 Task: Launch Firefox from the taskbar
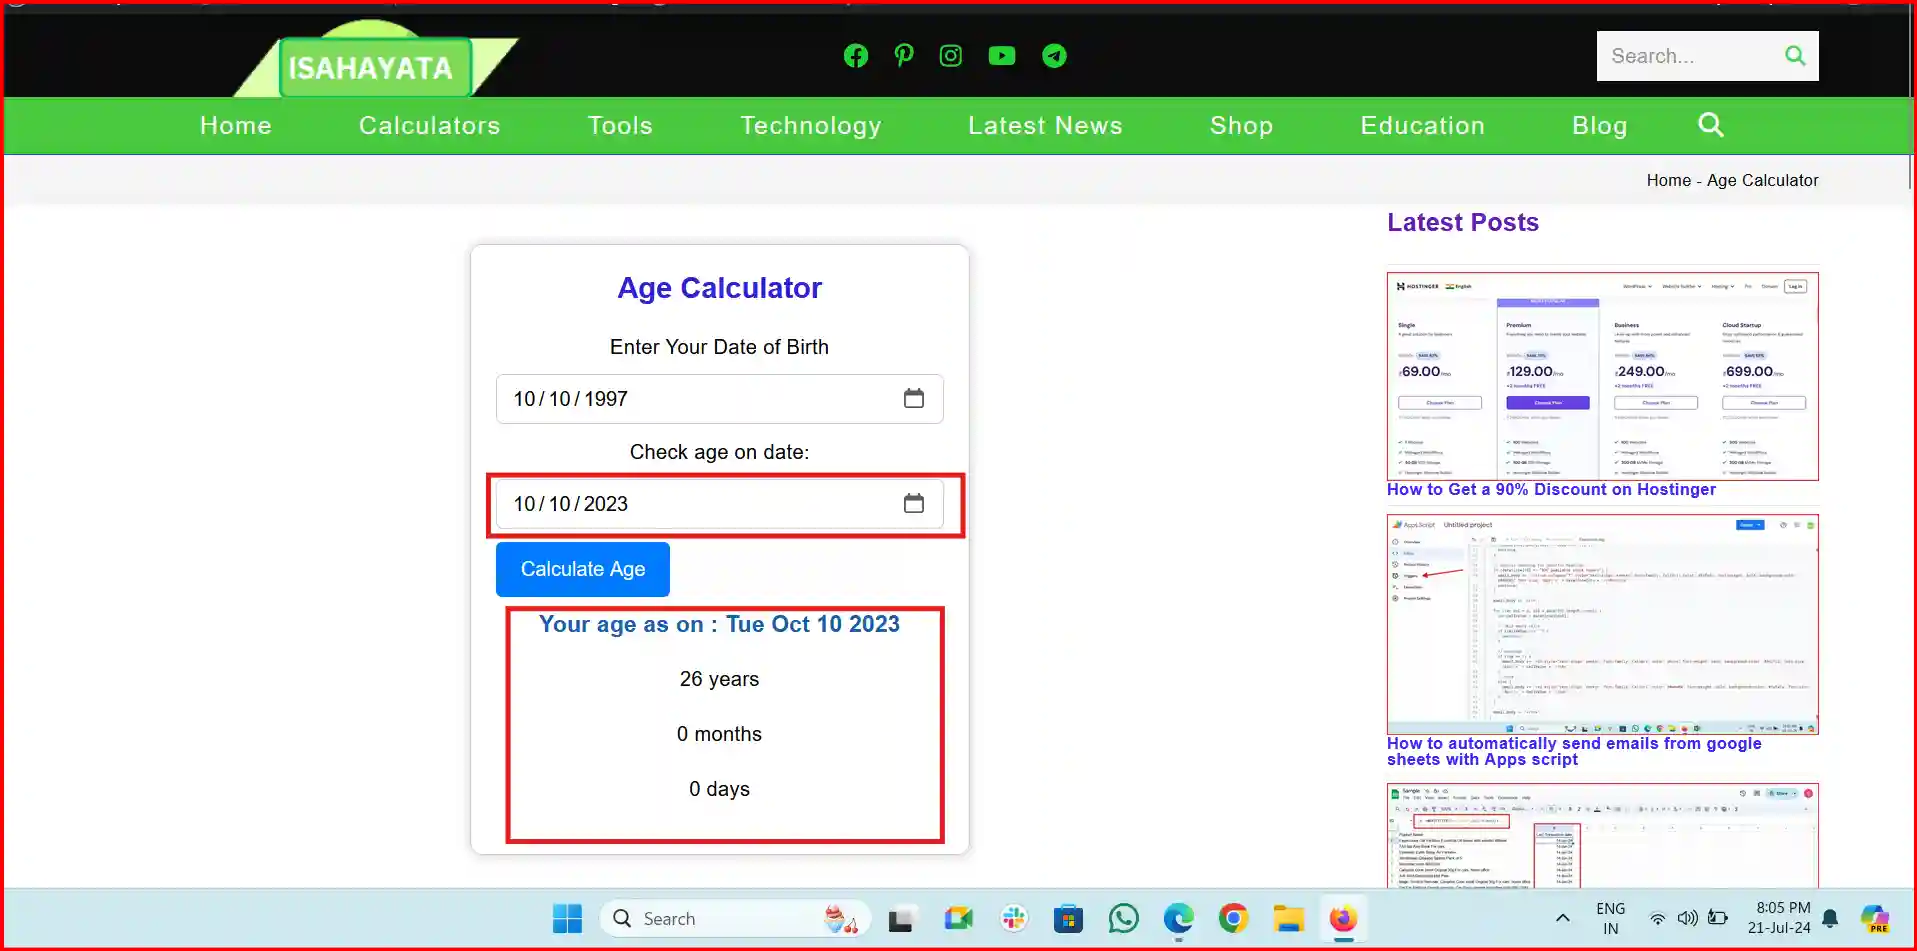coord(1343,918)
